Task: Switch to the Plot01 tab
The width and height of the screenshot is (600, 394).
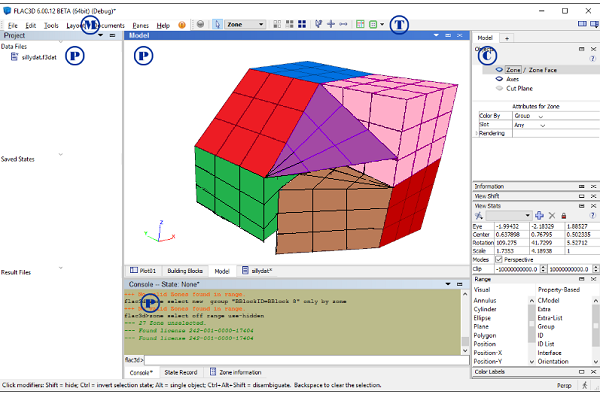Action: pos(143,271)
